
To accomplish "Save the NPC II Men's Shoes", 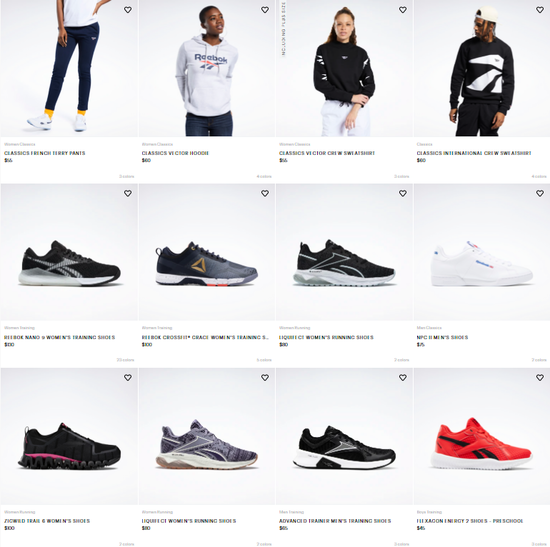I will click(x=540, y=193).
